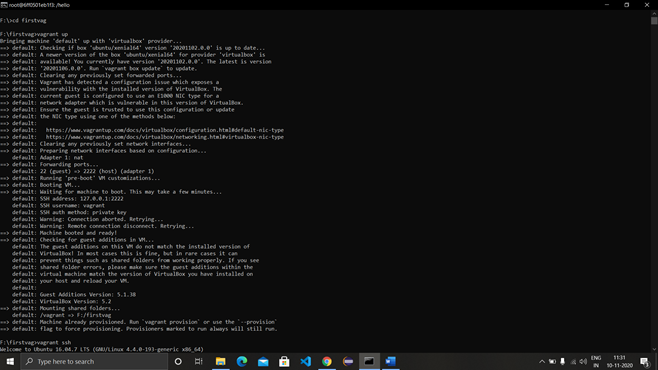Click the 'SSH address: 127.0.0.1:2222' line
Viewport: 658px width, 370px height.
pos(68,198)
